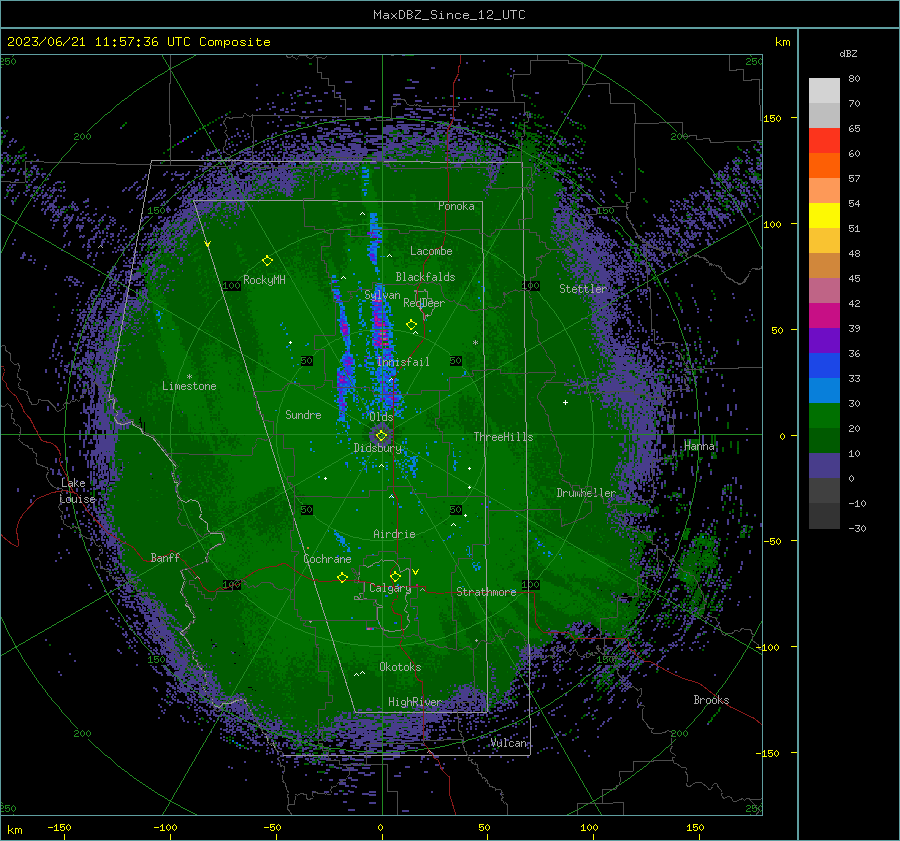The height and width of the screenshot is (841, 900).
Task: Click the 2023/06/21 11:57:36 UTC Composite timestamp
Action: [x=139, y=42]
